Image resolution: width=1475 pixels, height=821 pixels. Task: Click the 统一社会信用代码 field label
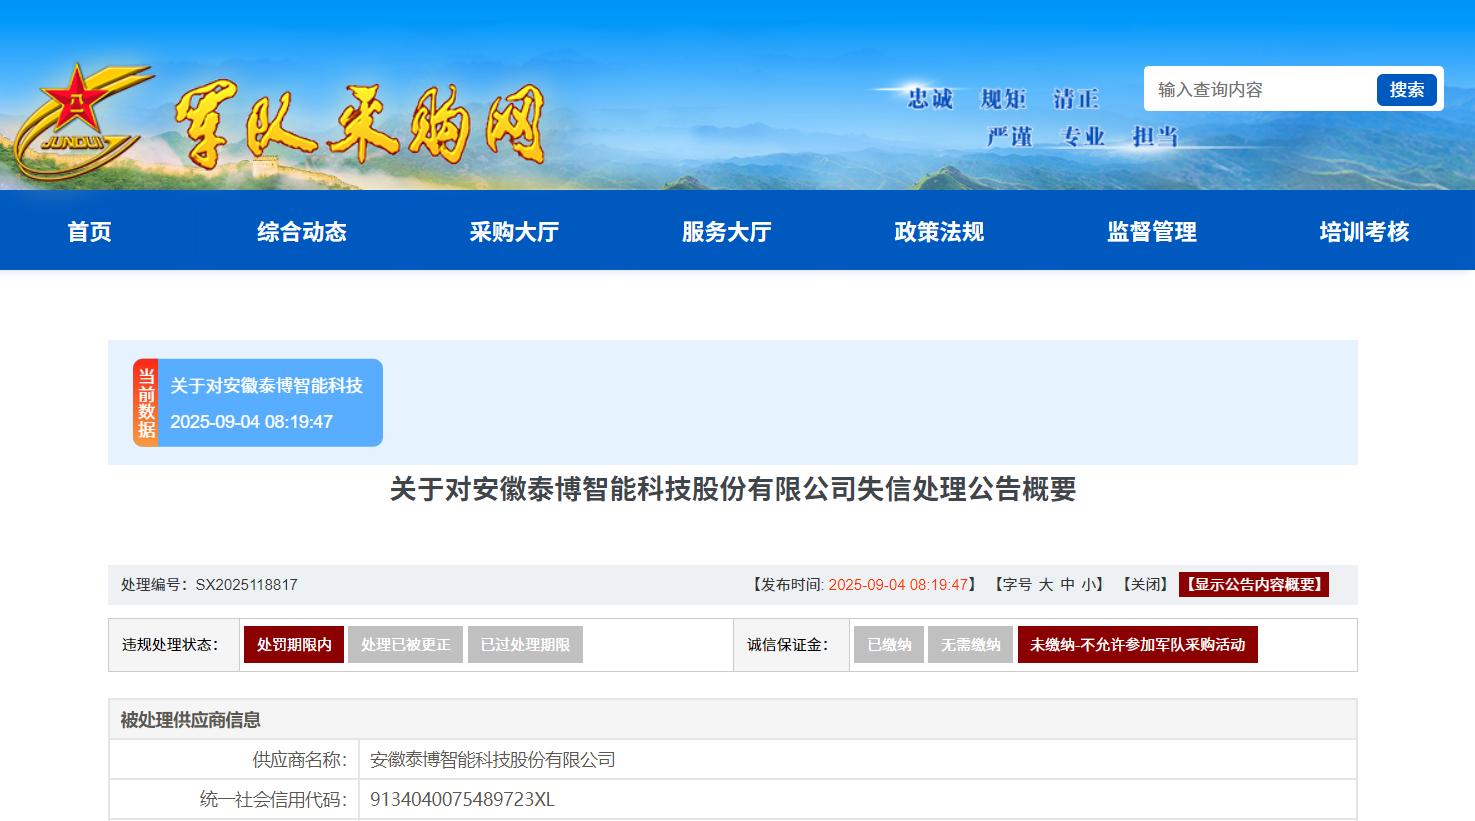coord(274,800)
